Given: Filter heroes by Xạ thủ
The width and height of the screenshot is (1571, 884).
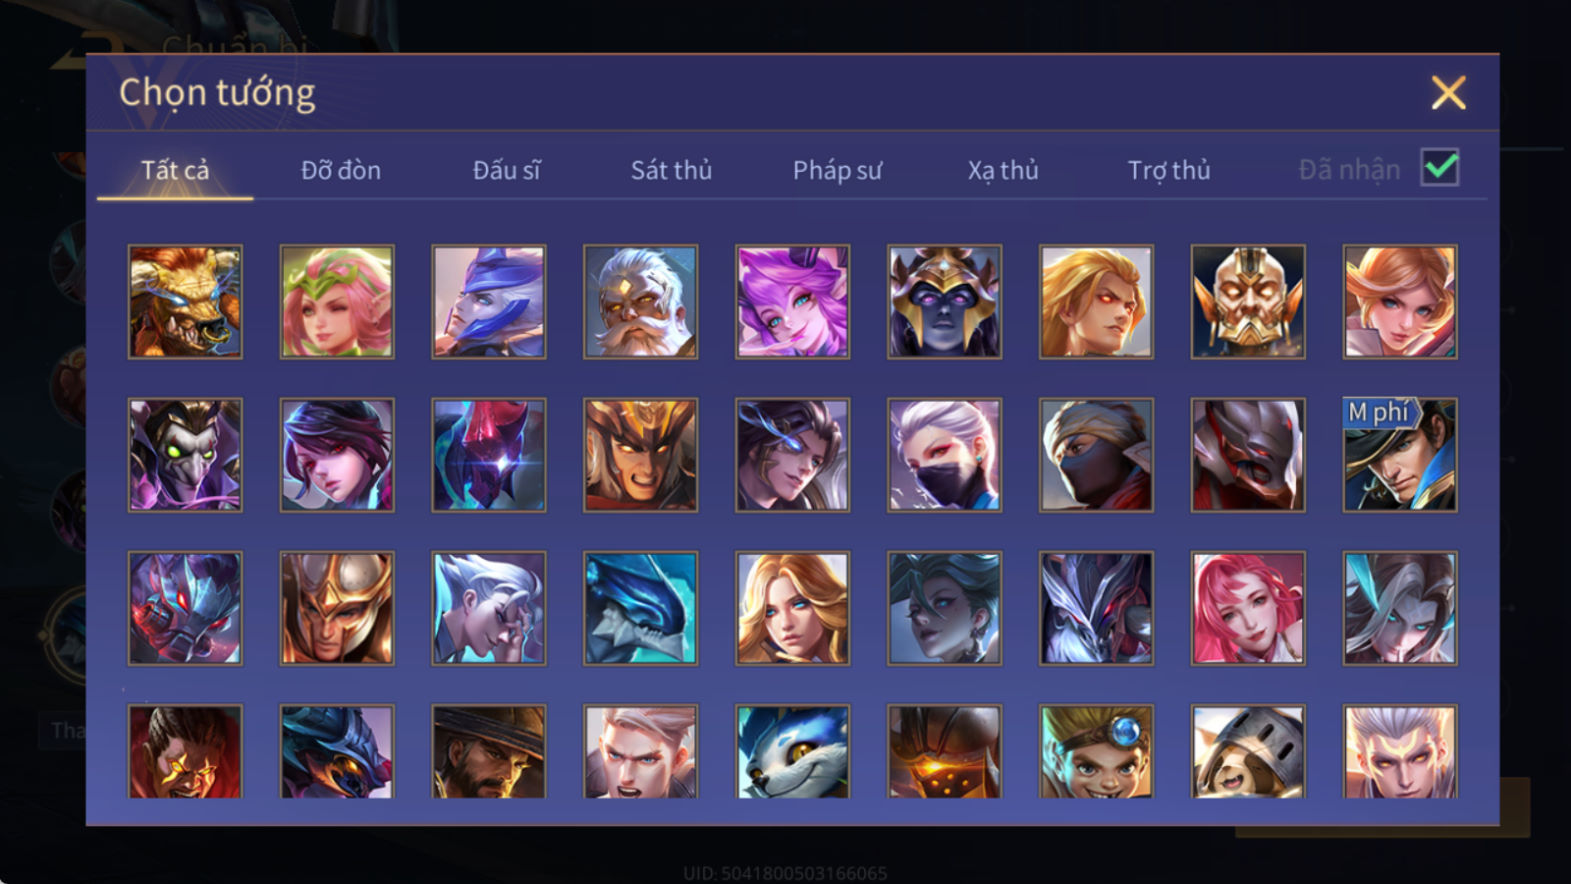Looking at the screenshot, I should [x=1003, y=170].
